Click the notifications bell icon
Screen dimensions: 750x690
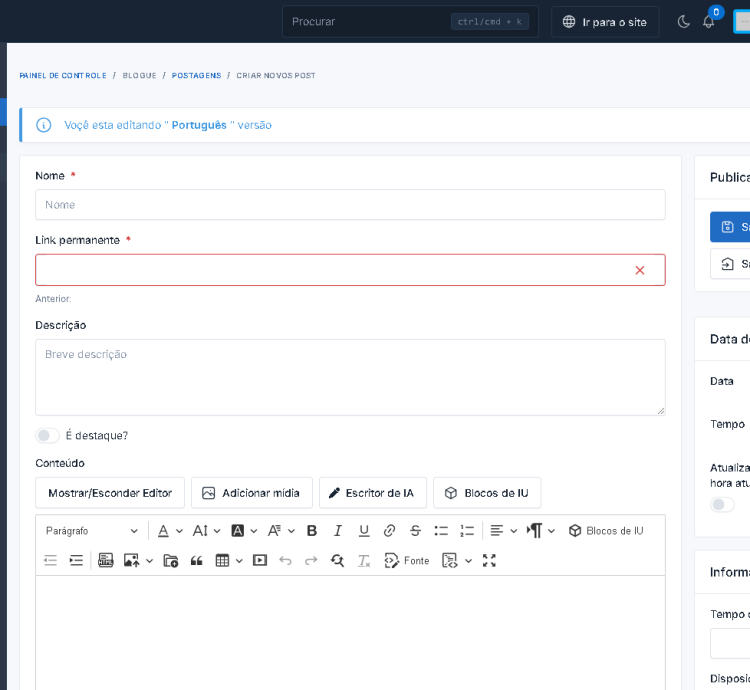point(708,22)
